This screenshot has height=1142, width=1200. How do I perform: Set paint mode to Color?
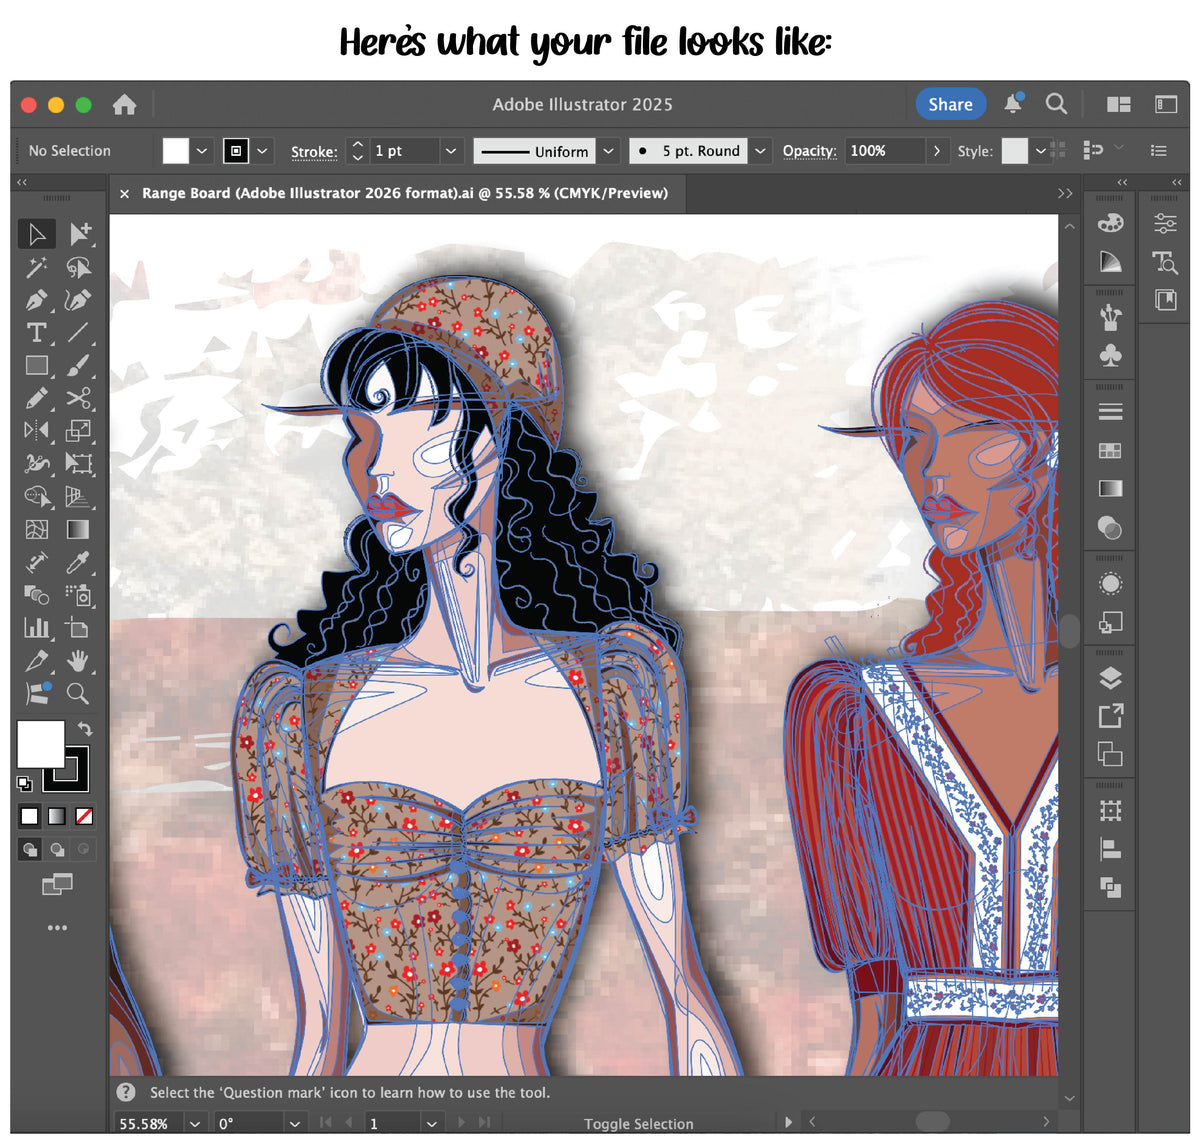(x=30, y=816)
